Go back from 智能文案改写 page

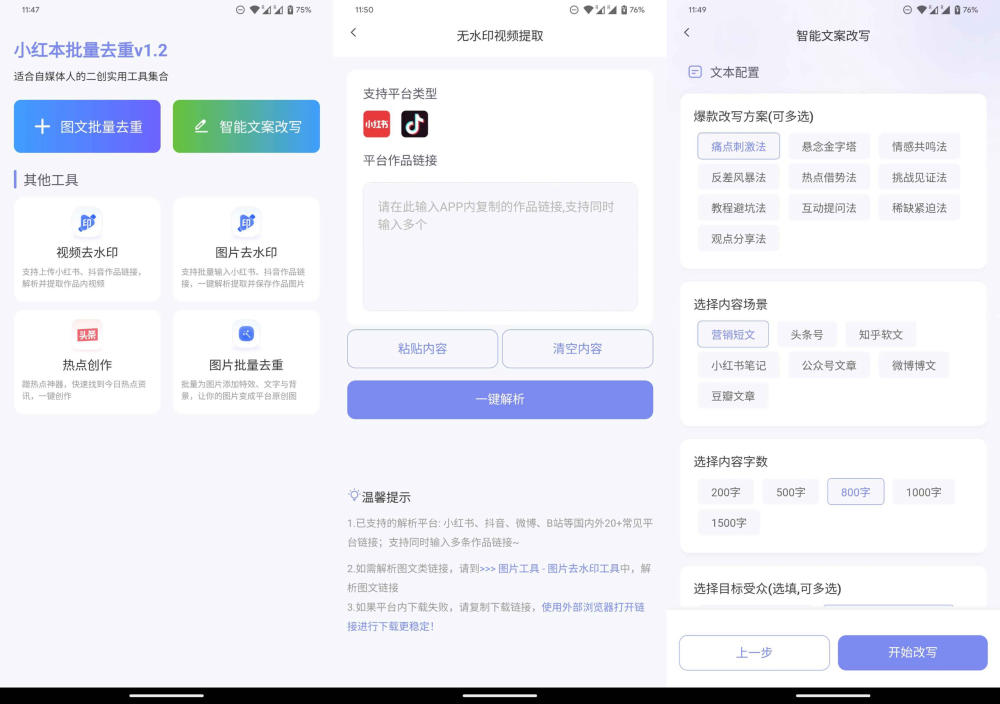686,33
